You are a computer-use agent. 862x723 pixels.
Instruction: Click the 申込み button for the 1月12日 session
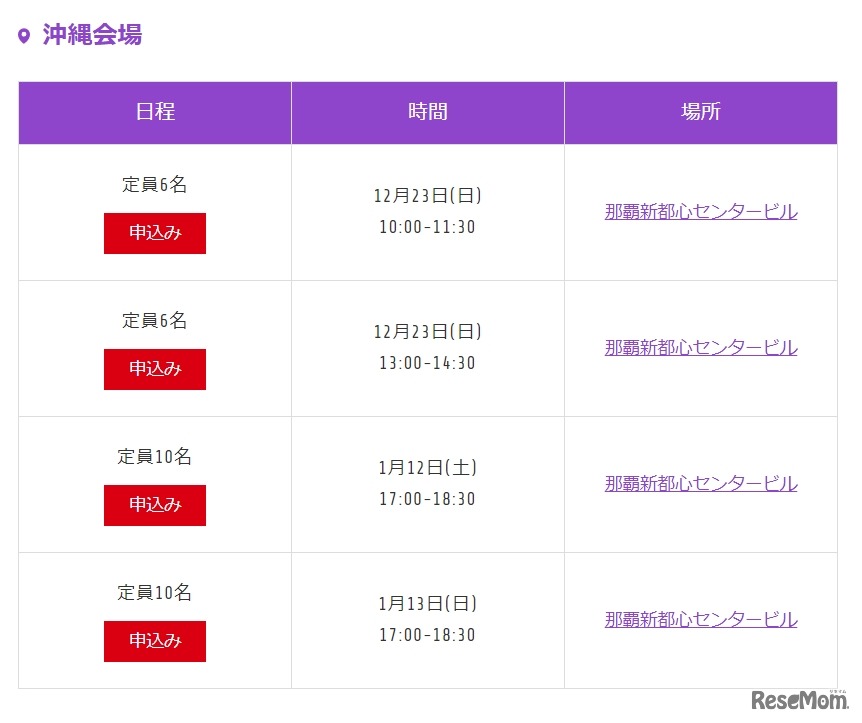coord(154,505)
